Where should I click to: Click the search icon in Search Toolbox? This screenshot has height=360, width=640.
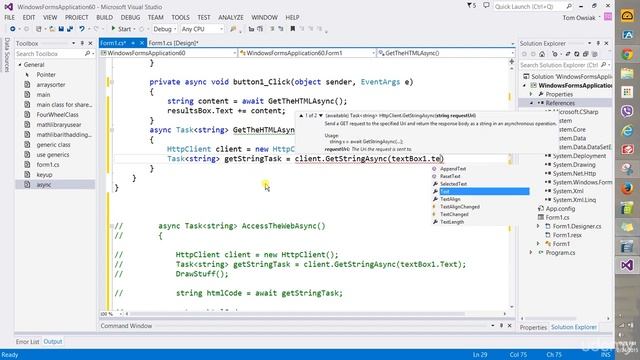(87, 53)
